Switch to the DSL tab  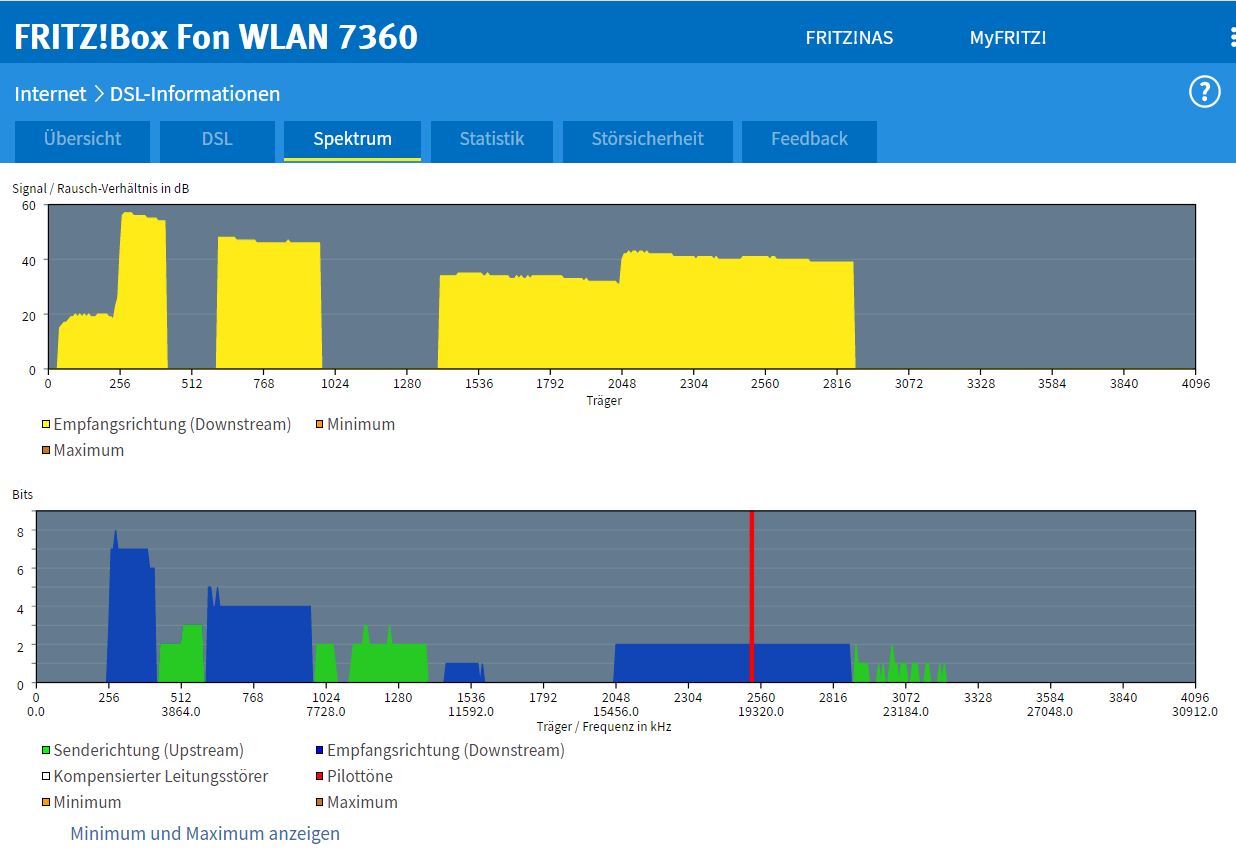[217, 140]
